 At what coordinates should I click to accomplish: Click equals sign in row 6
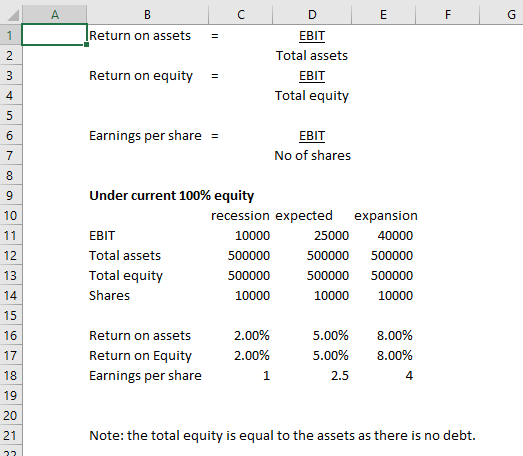coord(214,136)
